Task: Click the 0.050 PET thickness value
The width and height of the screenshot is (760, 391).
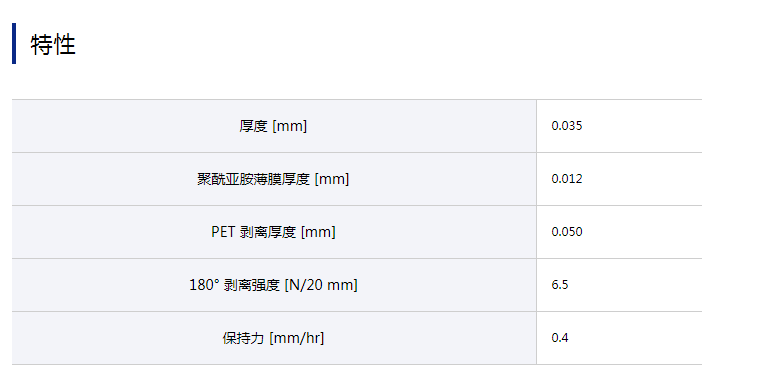Action: click(x=567, y=232)
